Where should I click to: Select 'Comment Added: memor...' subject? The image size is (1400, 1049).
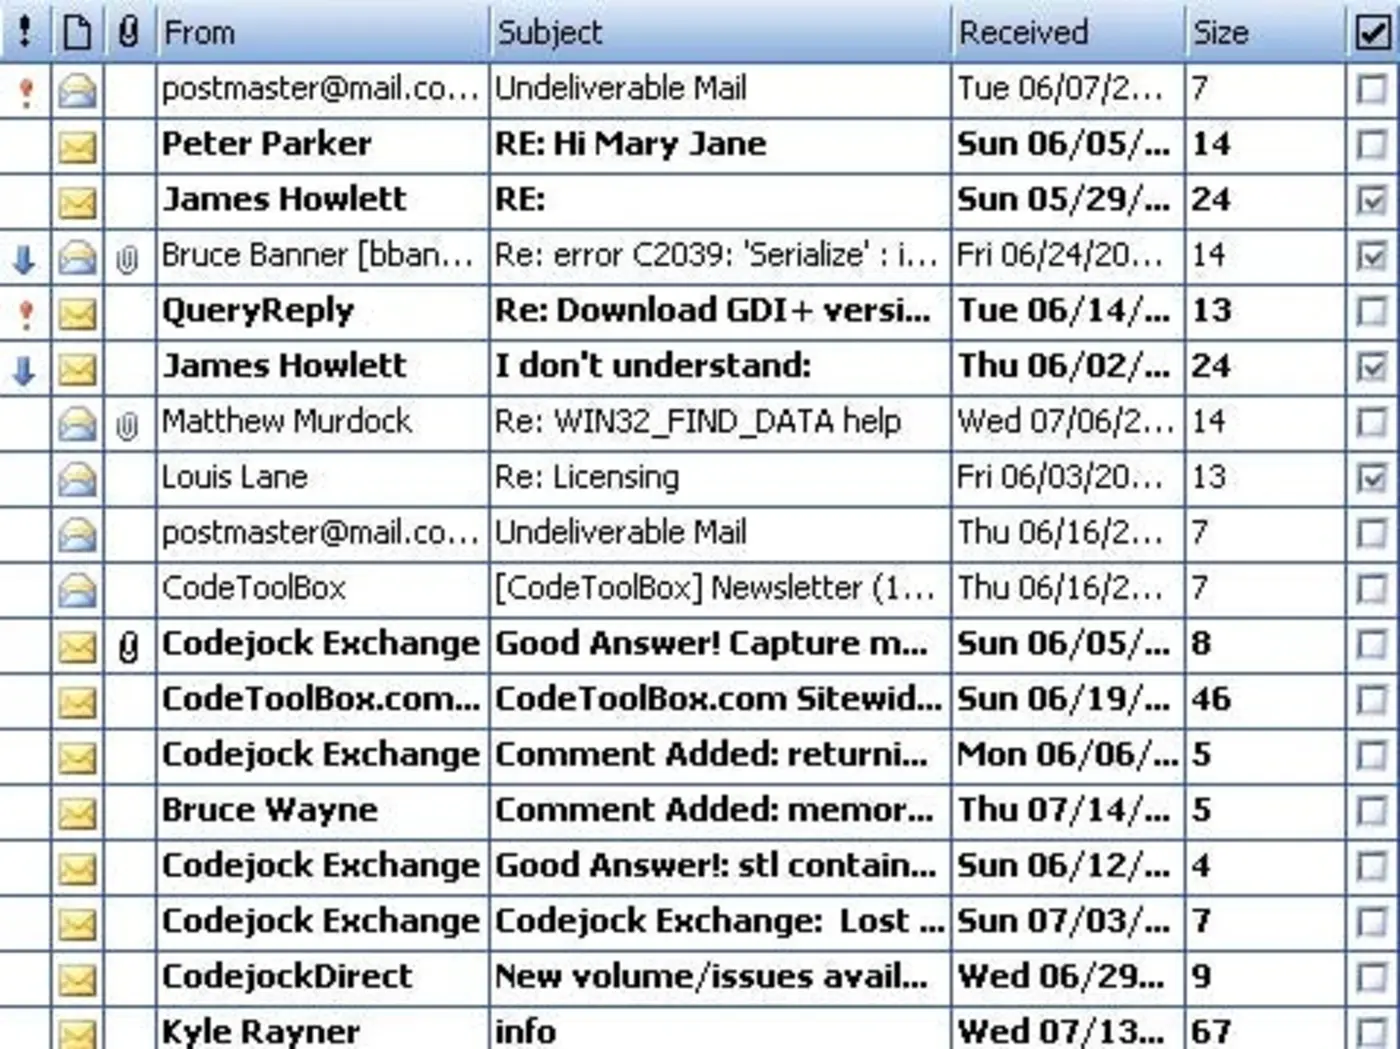tap(714, 809)
